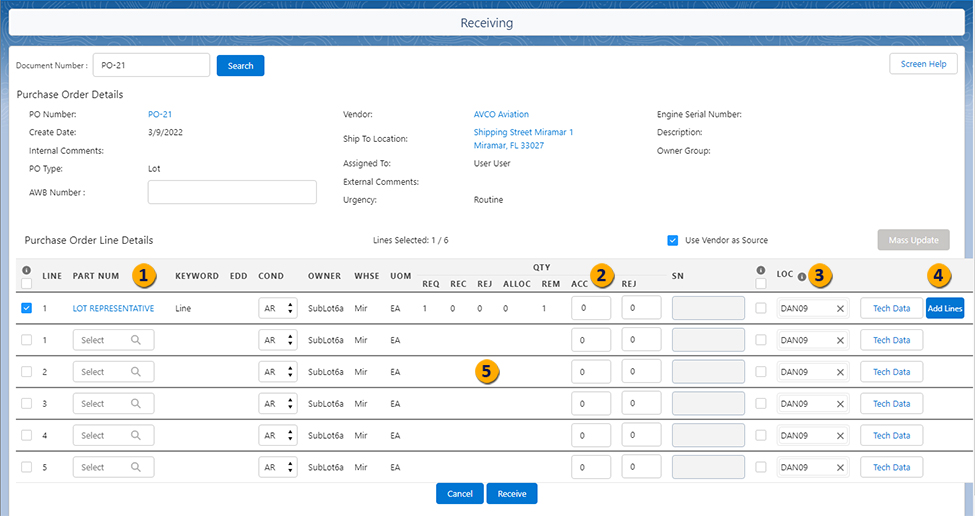Open Tech Data for line 2
This screenshot has width=975, height=516.
click(x=891, y=372)
